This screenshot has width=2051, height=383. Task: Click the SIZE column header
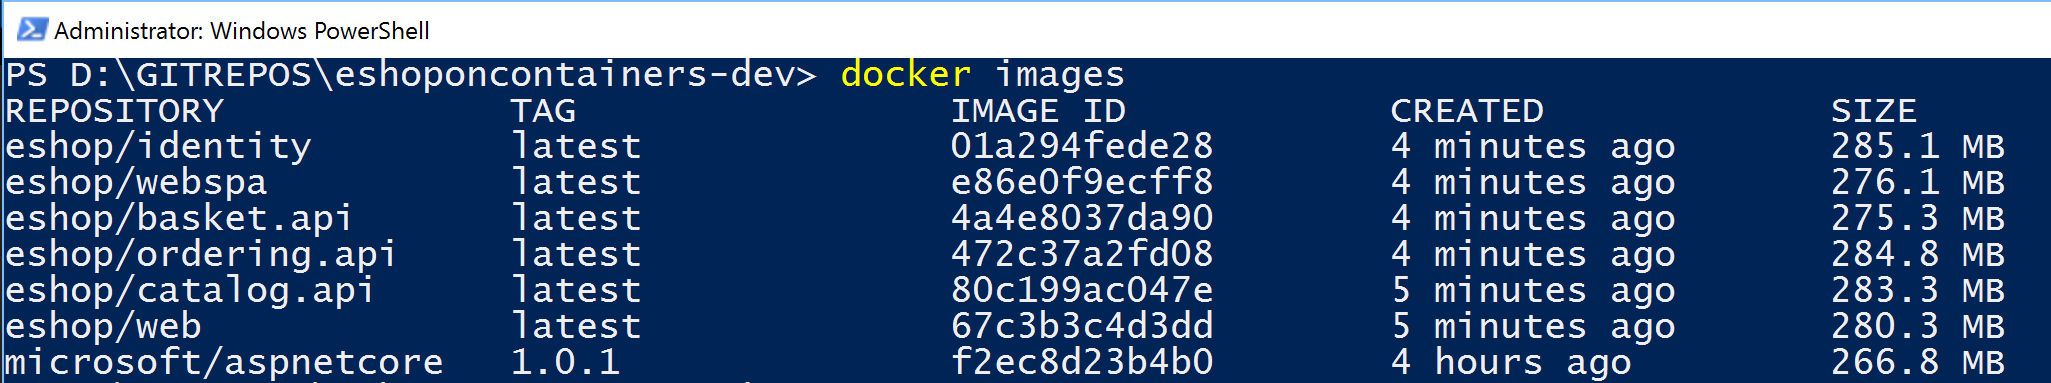(x=1874, y=111)
